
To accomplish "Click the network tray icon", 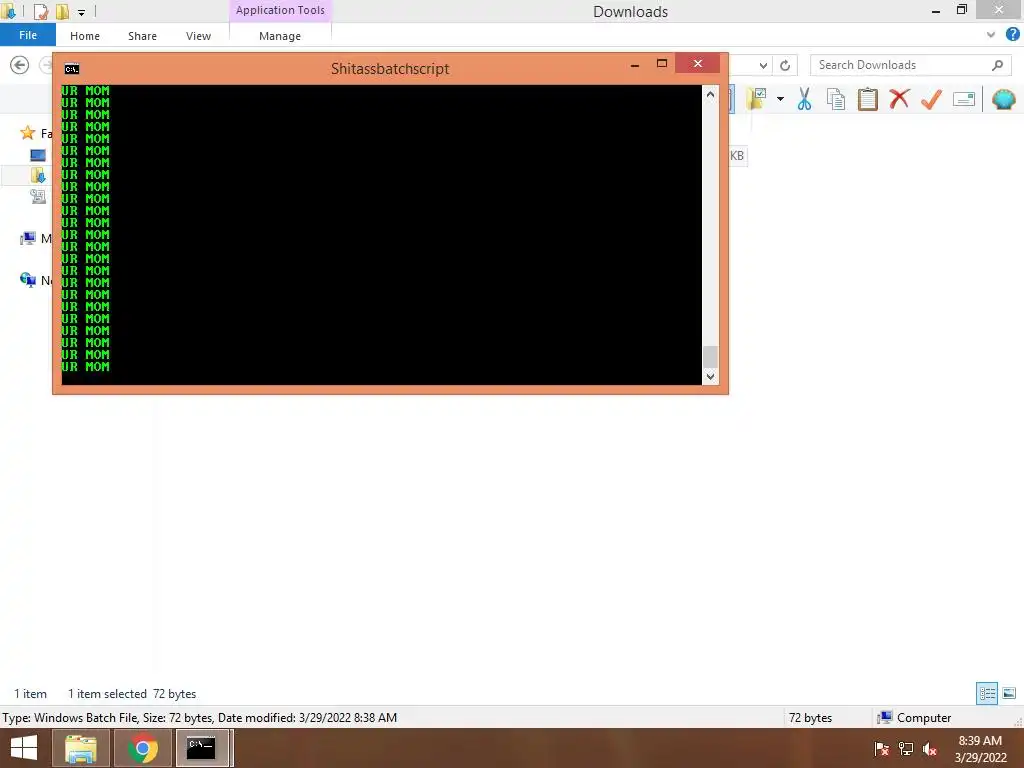I will (x=906, y=749).
